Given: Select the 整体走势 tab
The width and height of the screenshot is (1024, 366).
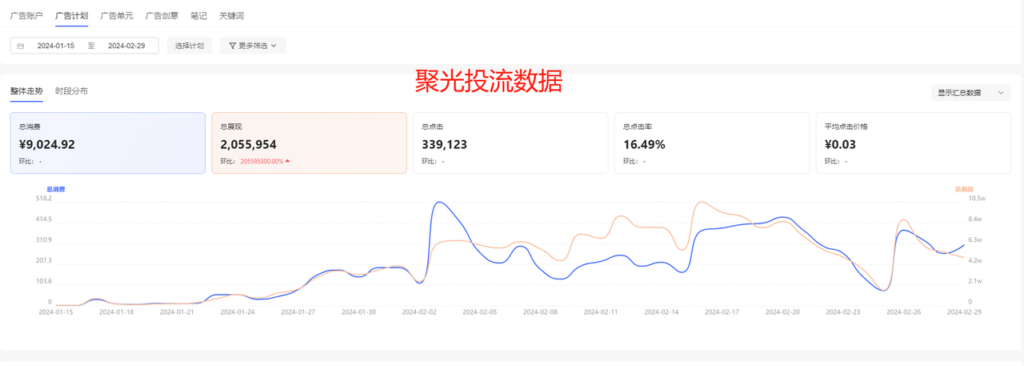Looking at the screenshot, I should coord(27,91).
